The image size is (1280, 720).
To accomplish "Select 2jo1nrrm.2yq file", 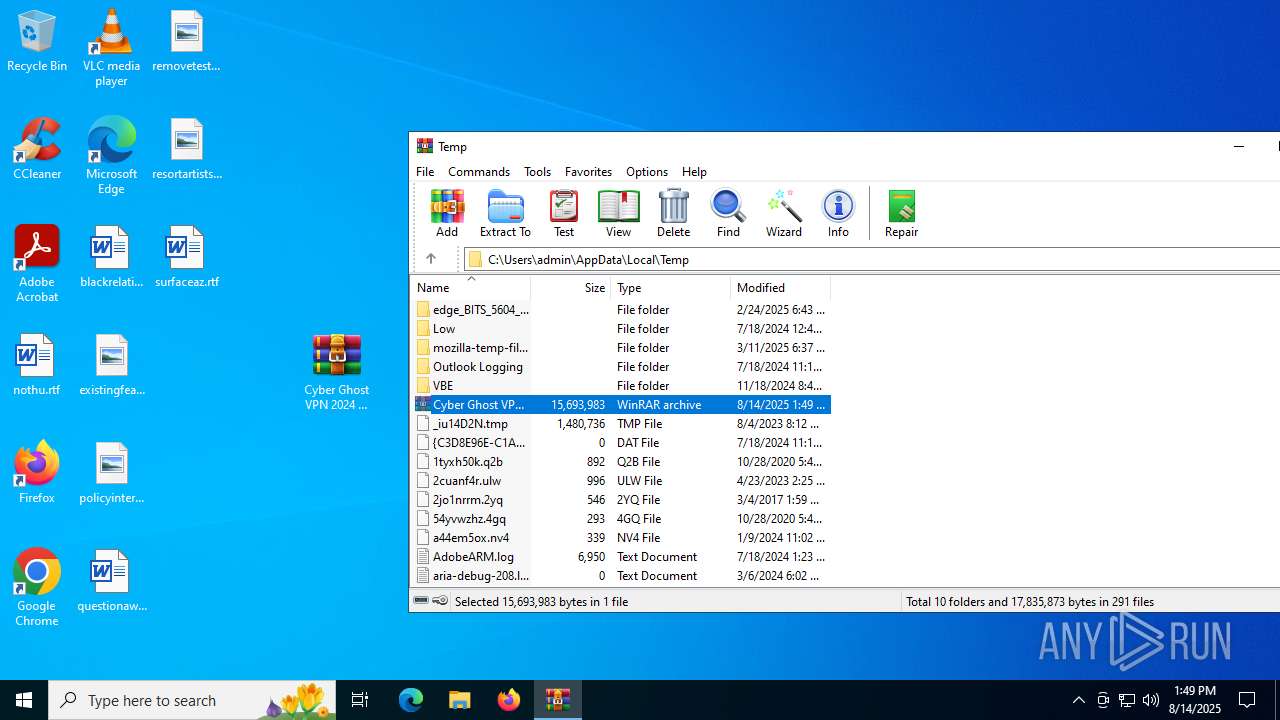I will click(x=622, y=500).
